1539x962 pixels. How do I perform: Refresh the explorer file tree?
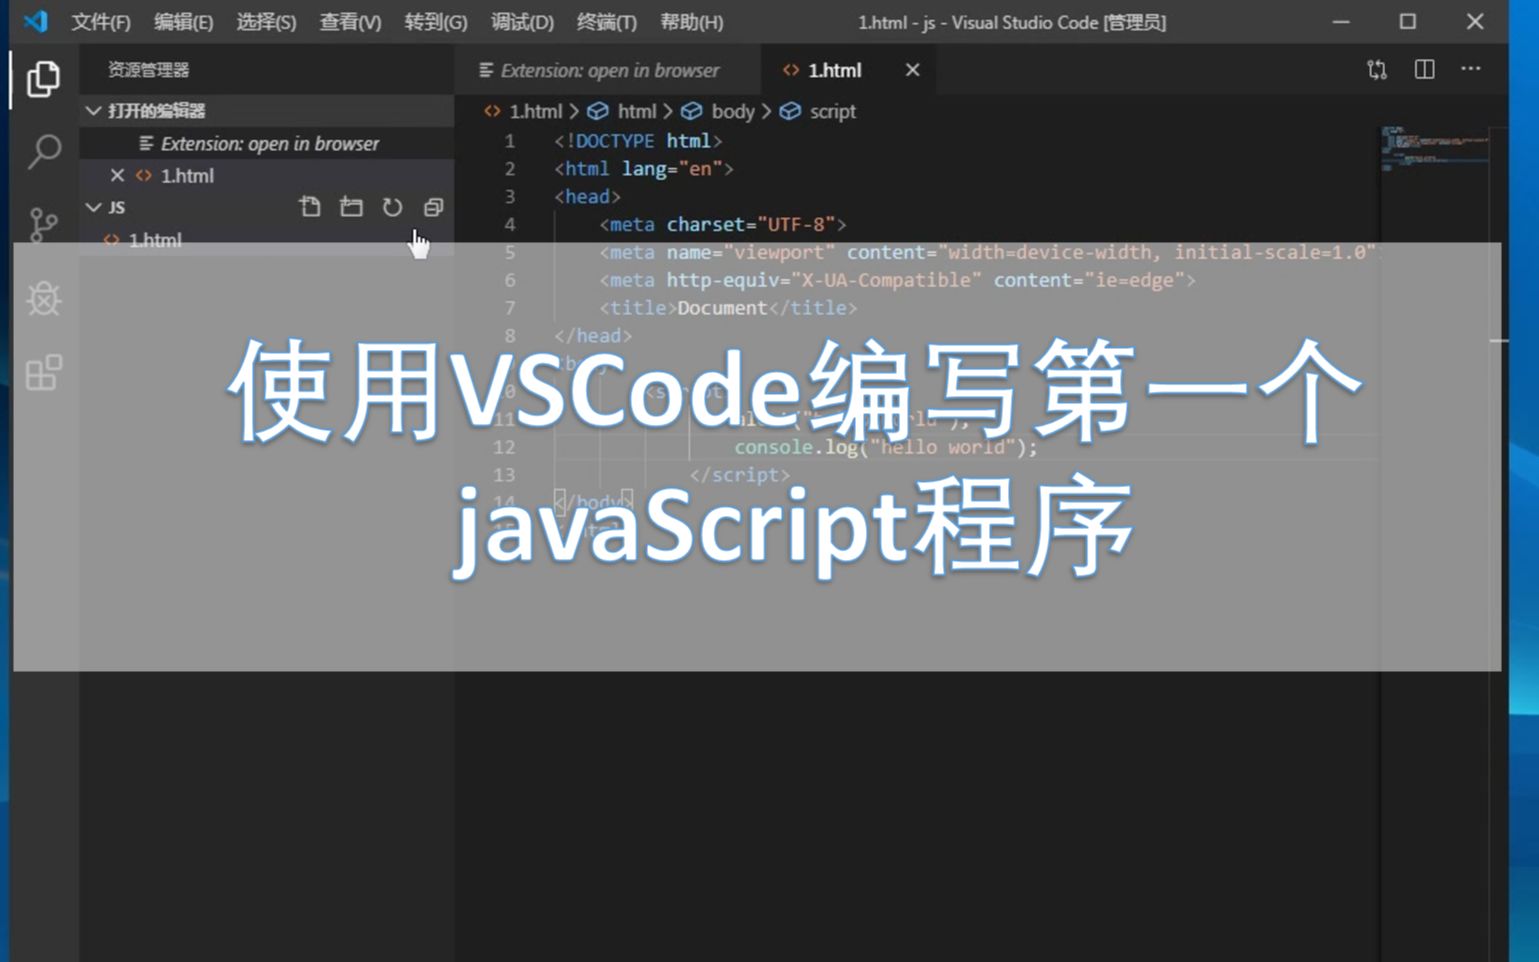392,207
